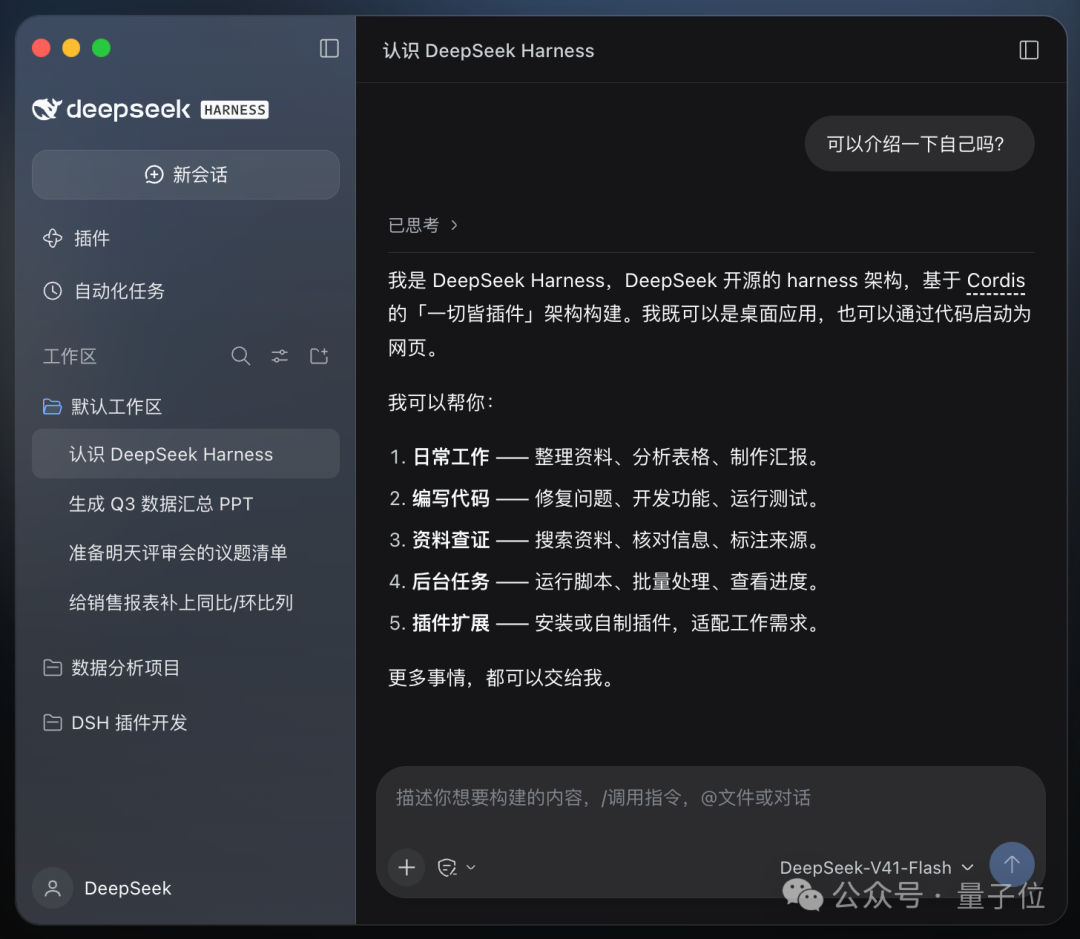Viewport: 1080px width, 939px height.
Task: Click the 插件扩展 list item
Action: pos(606,623)
